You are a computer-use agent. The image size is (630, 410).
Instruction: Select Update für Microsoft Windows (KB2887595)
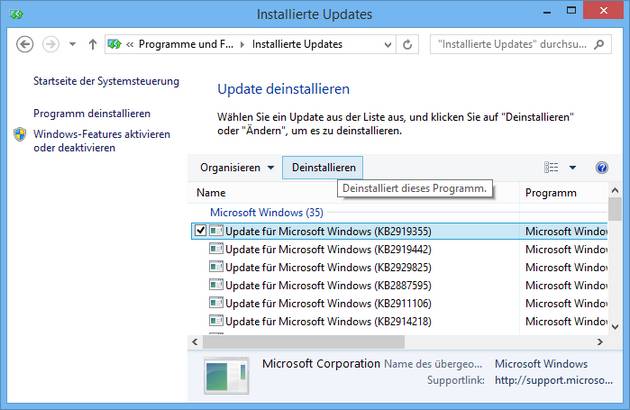[328, 285]
